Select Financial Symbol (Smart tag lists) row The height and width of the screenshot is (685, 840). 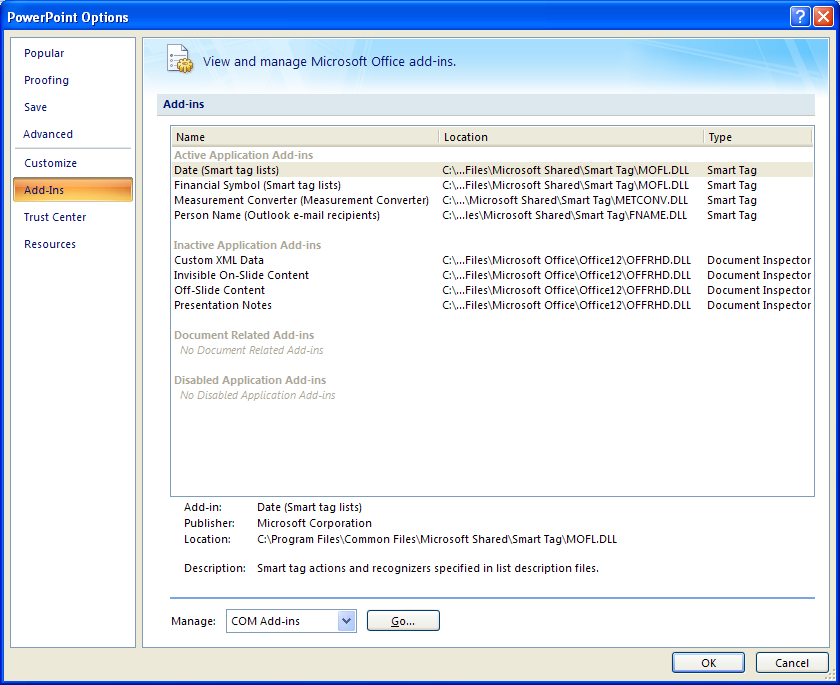coord(492,185)
